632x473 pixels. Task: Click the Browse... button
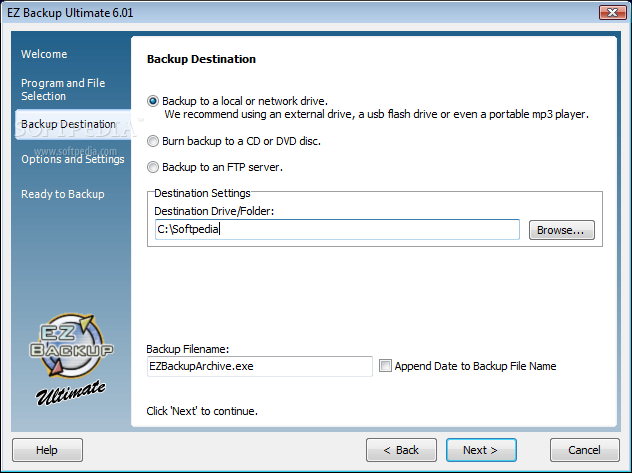coord(561,230)
